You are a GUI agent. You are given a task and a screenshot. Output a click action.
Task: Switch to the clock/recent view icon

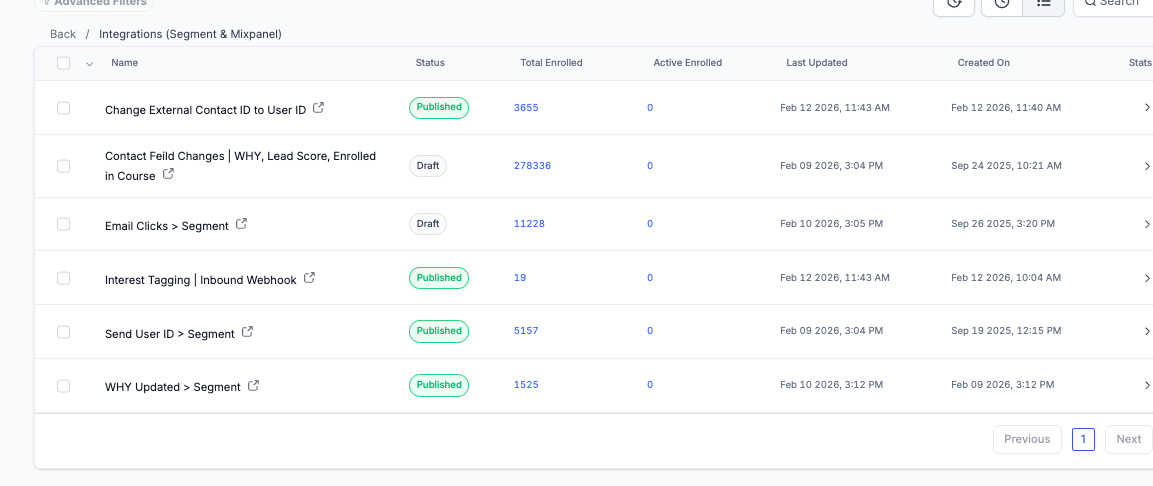click(x=1002, y=4)
